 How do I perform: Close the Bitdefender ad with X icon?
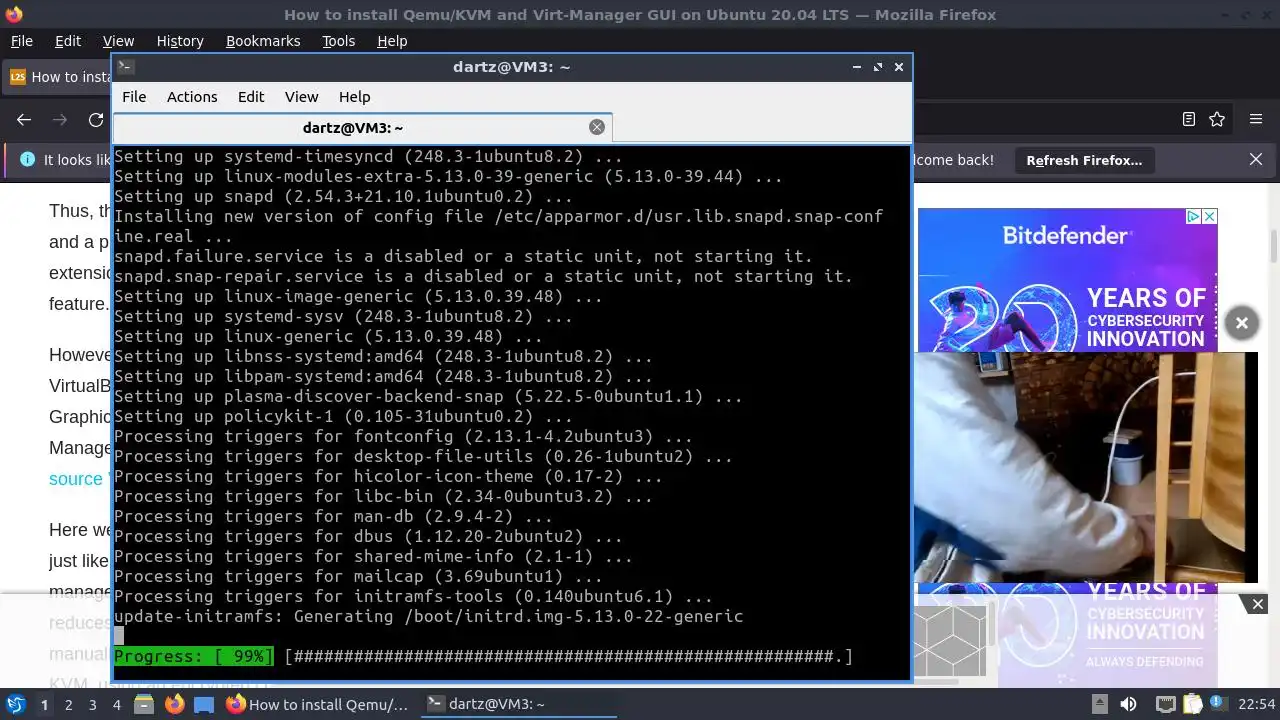click(x=1209, y=217)
